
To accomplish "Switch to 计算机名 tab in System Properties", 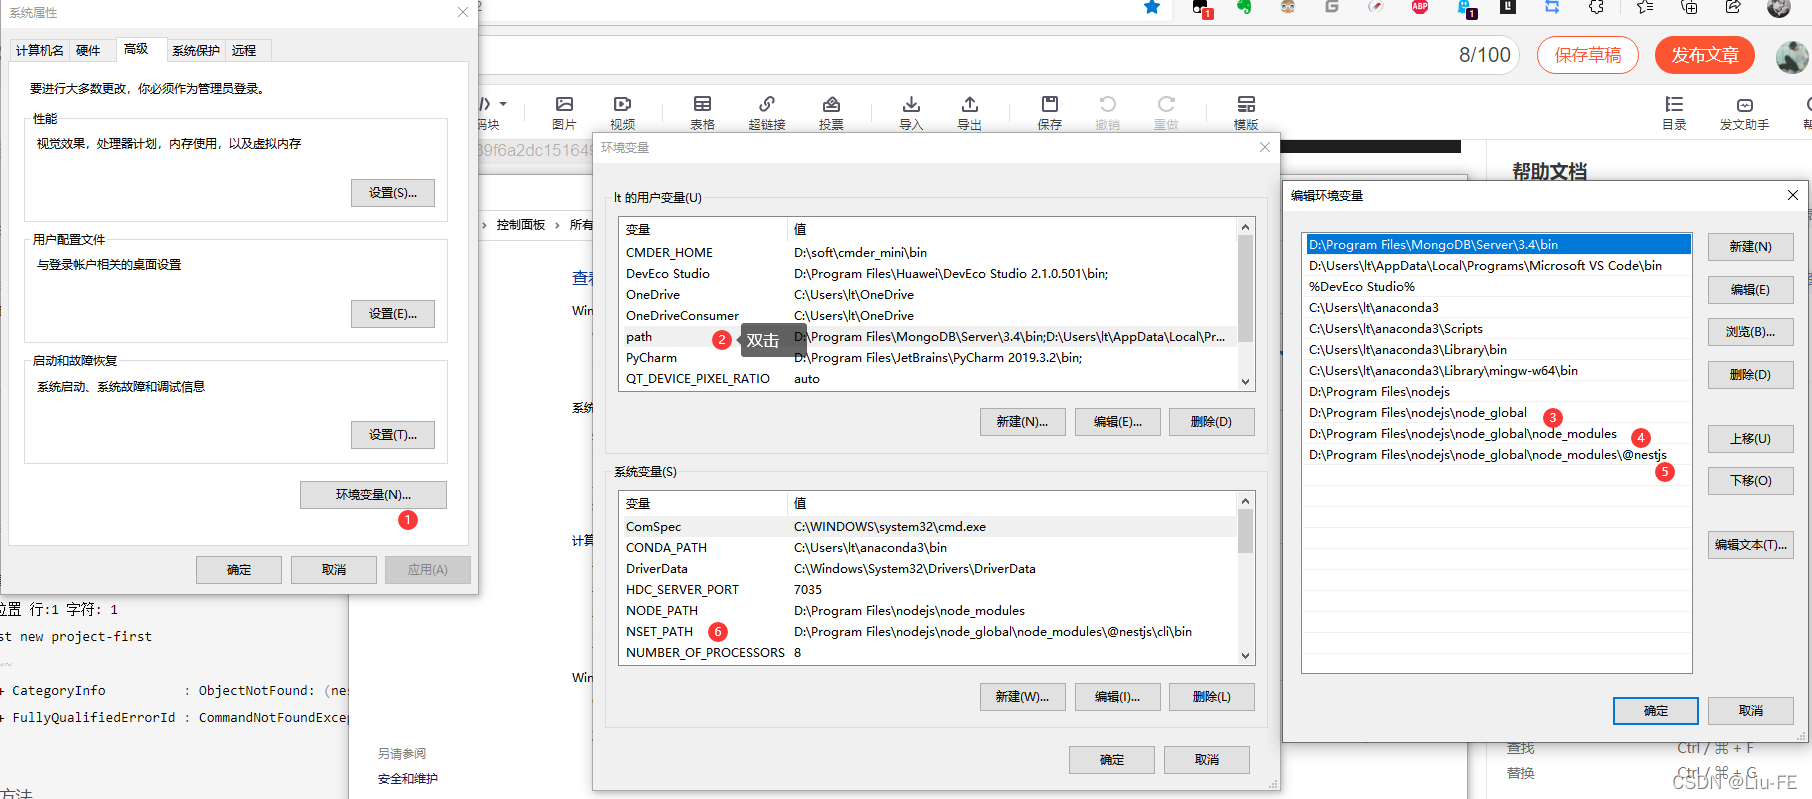I will coord(40,51).
